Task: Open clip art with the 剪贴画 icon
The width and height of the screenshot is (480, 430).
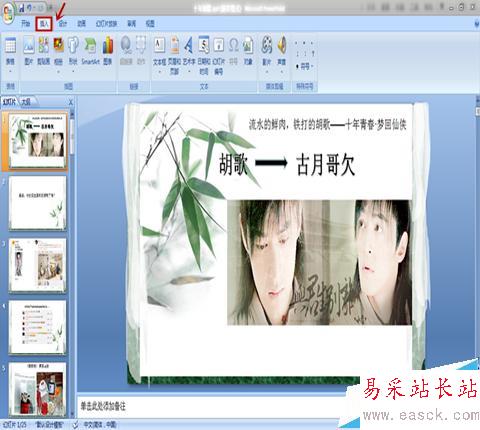Action: point(44,51)
